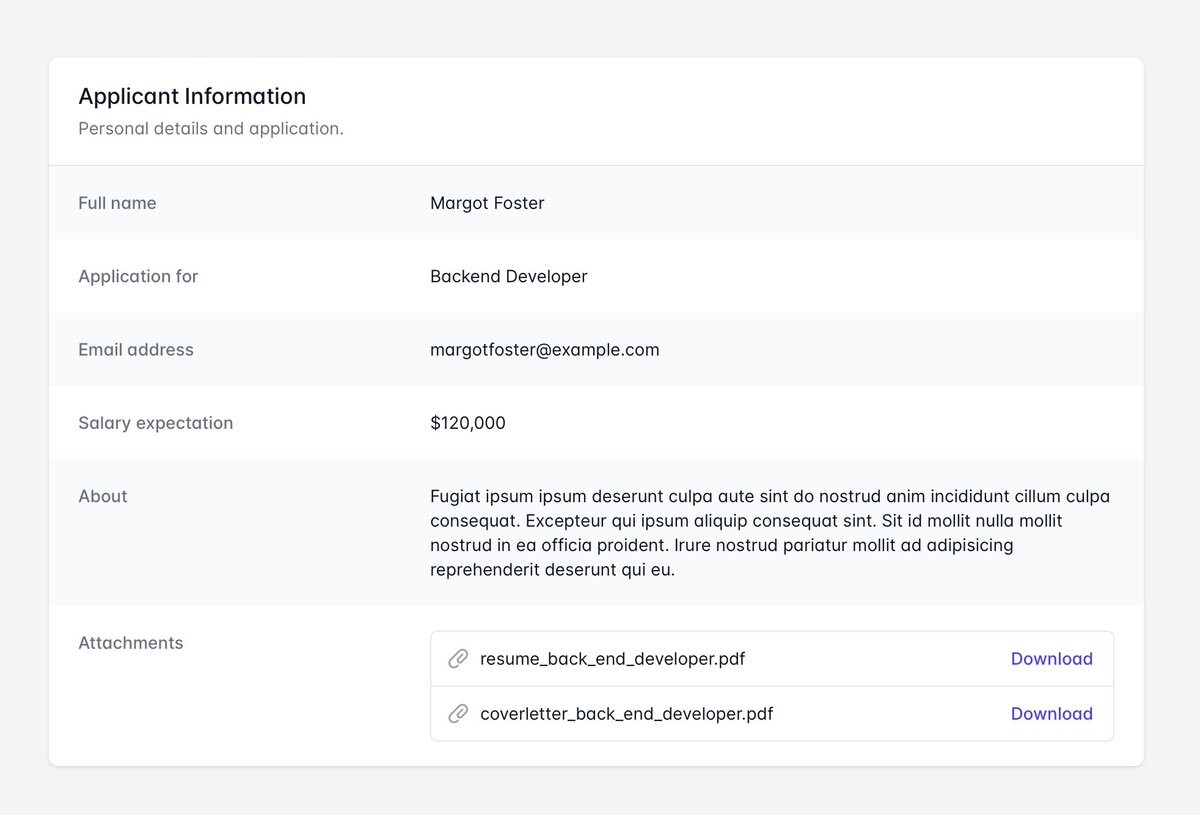Click the margotfoster@example.com email value
1200x815 pixels.
point(545,350)
